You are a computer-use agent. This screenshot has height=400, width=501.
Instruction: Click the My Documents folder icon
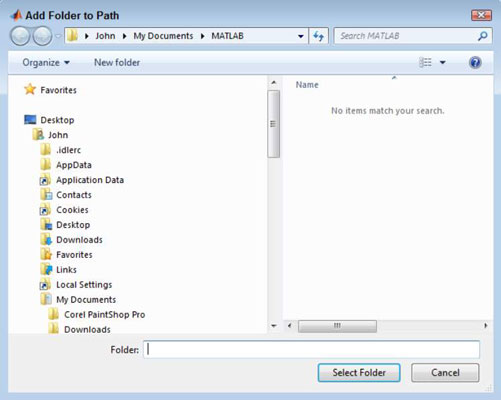46,299
